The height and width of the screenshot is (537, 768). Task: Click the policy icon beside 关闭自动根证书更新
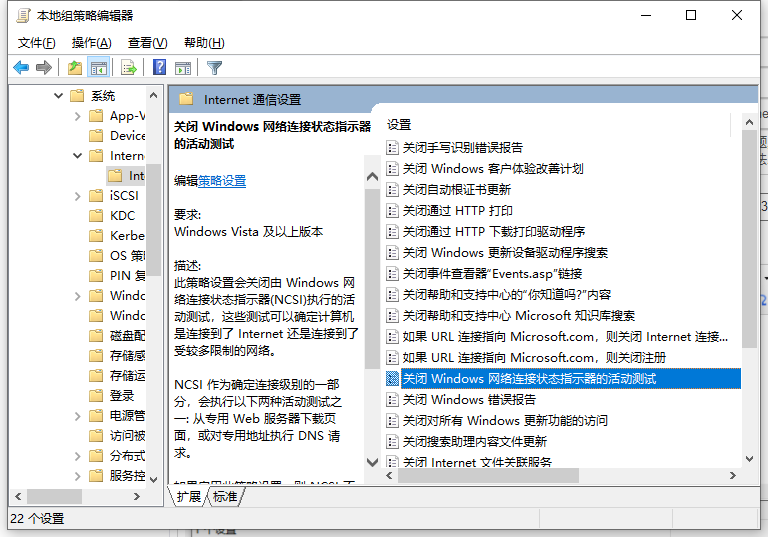pos(392,190)
